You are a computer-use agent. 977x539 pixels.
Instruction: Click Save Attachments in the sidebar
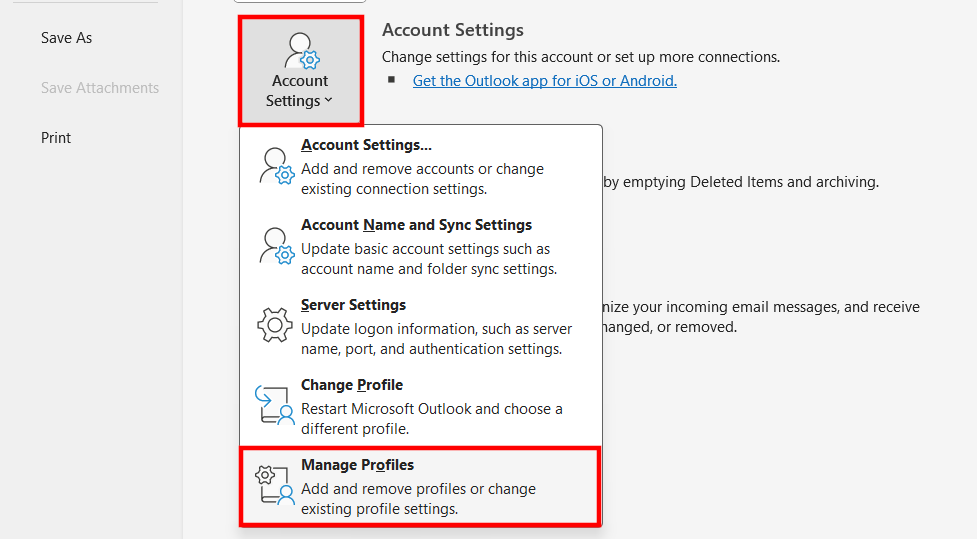tap(100, 88)
